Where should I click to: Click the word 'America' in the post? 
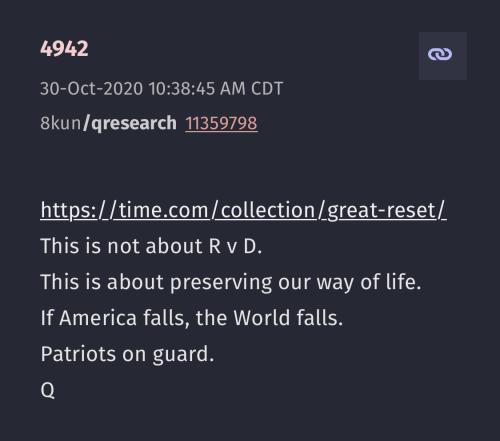(98, 318)
